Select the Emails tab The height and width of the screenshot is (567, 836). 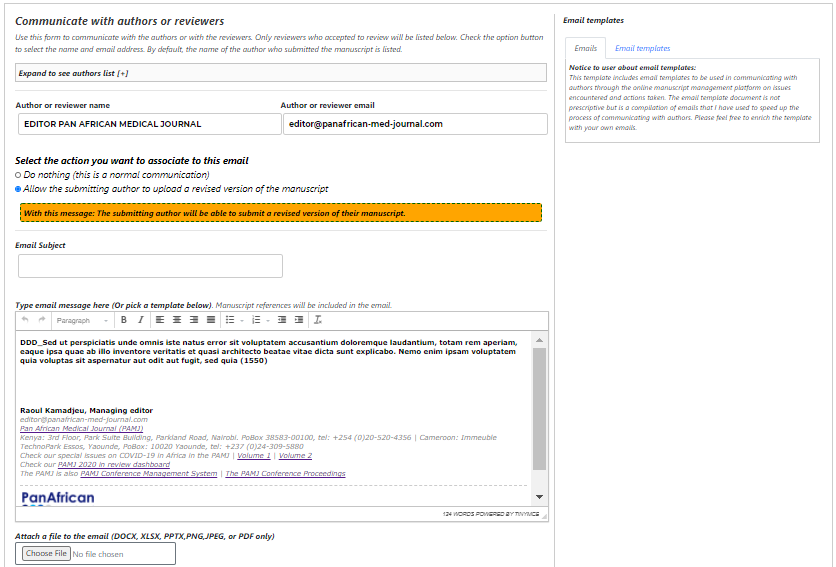click(586, 48)
